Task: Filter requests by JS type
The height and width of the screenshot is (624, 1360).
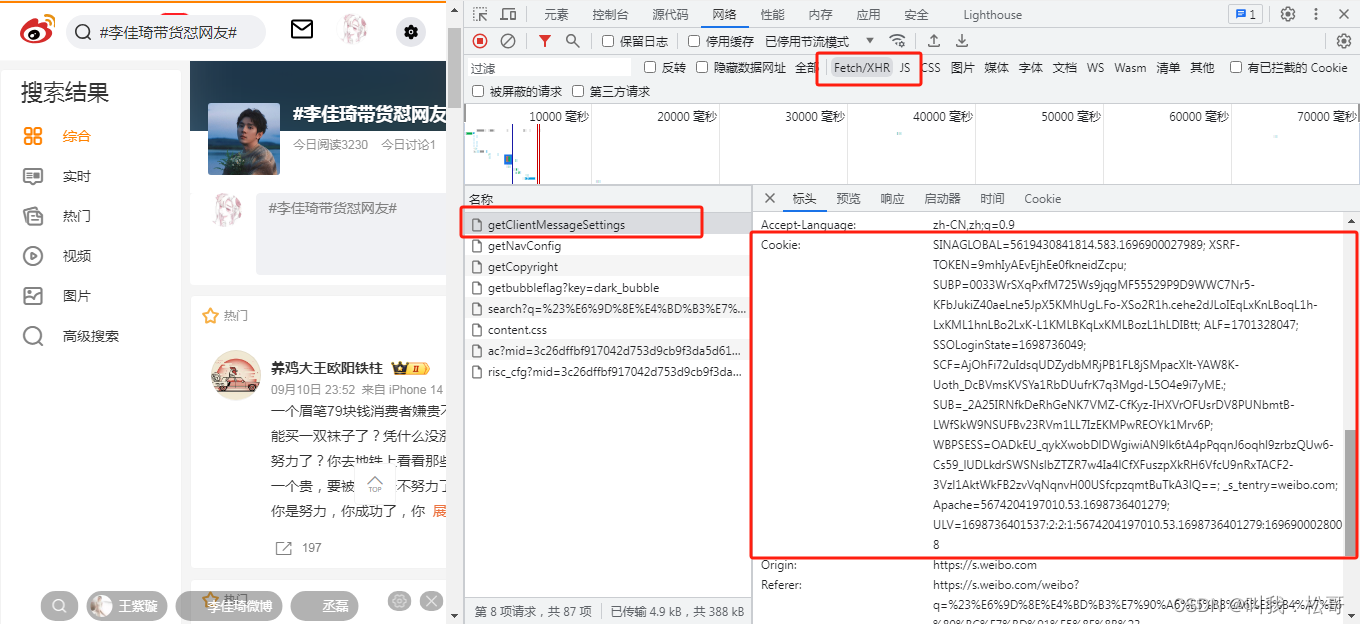Action: (904, 68)
